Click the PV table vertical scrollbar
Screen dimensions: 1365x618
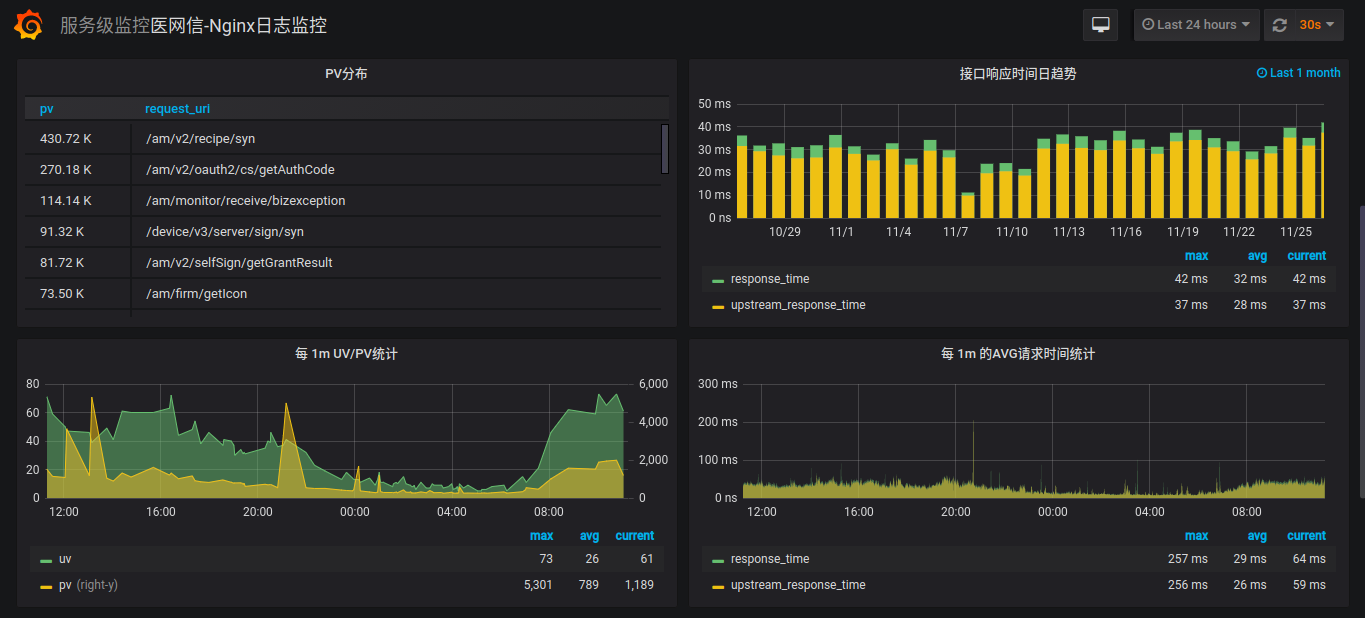(665, 149)
